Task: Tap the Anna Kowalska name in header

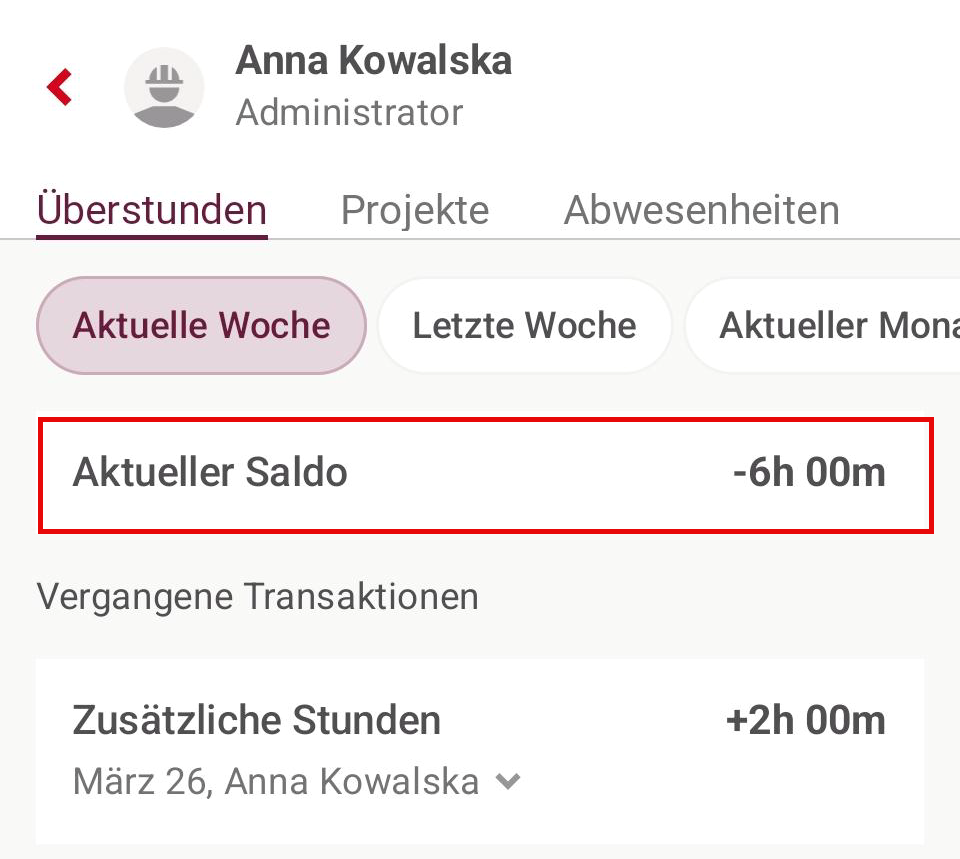Action: (373, 61)
